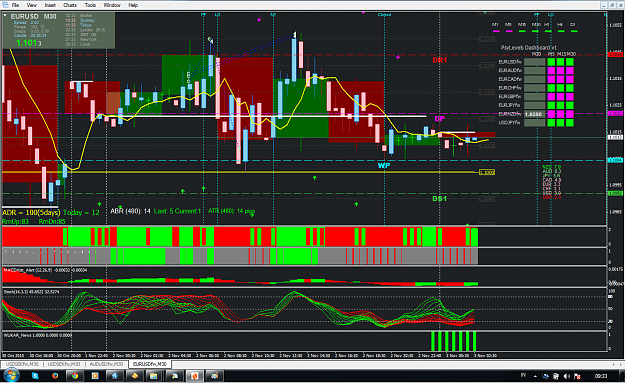Click the EURCHFfw last-column green signal square

(x=570, y=88)
